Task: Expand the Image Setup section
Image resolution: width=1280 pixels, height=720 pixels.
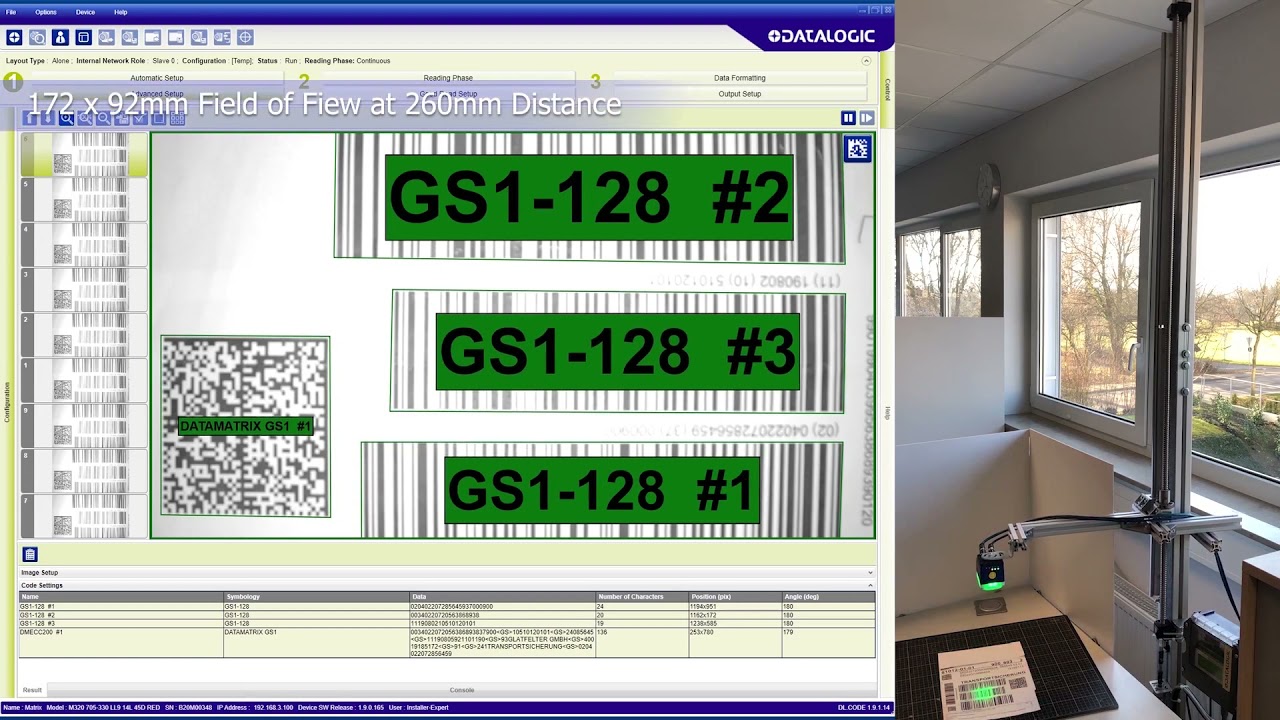Action: coord(446,573)
